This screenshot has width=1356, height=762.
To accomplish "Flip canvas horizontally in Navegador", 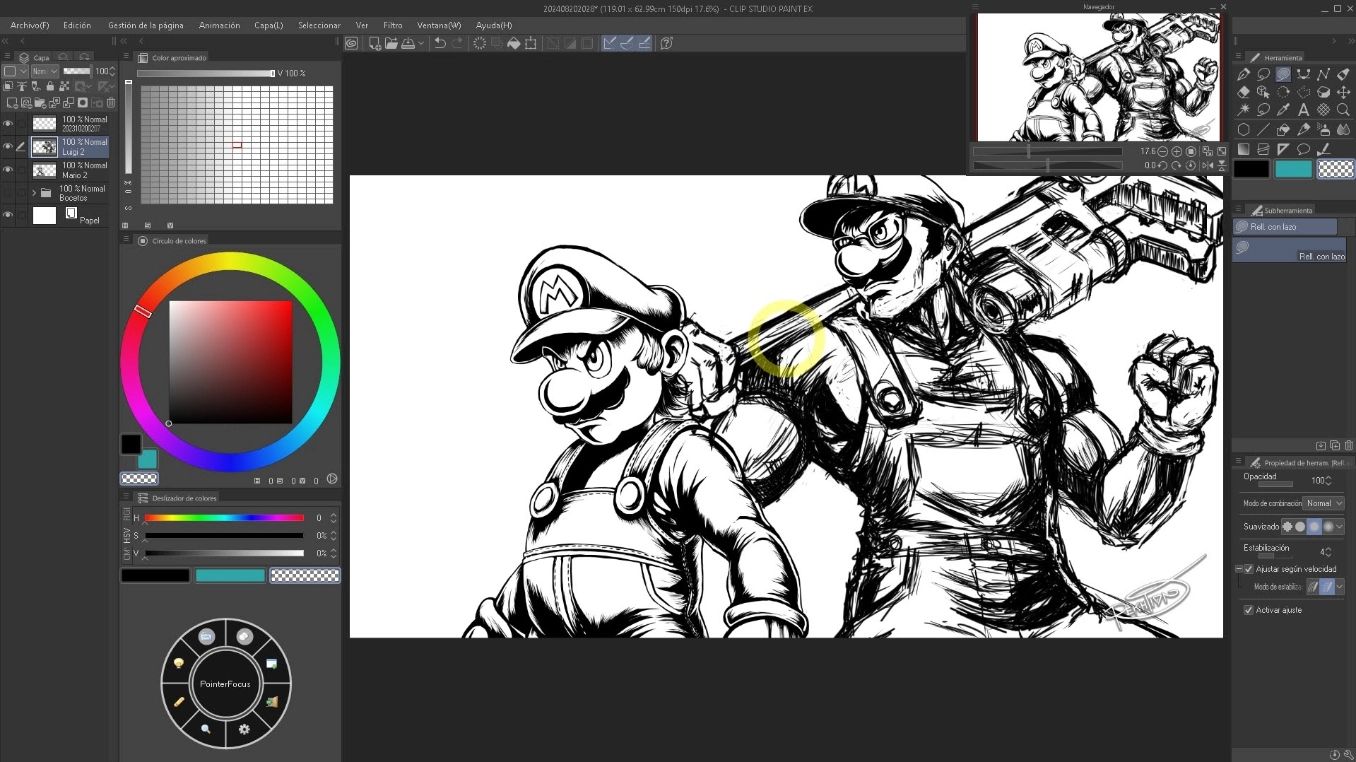I will [1208, 165].
